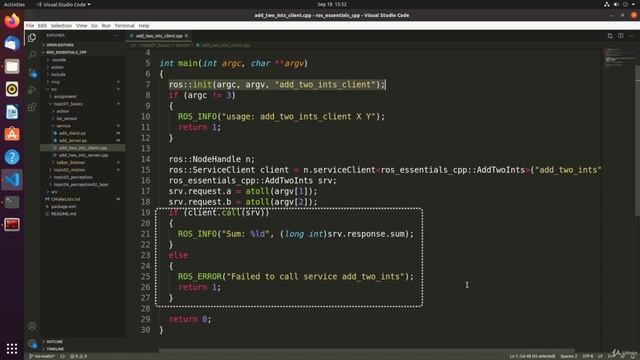Open the Run and Debug view

click(x=32, y=90)
